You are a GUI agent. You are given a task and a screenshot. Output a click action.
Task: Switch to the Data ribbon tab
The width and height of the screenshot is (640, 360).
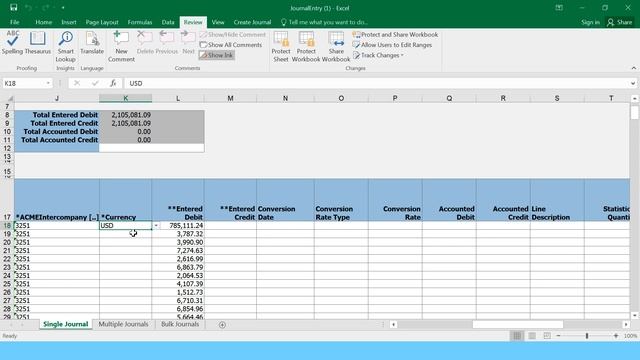(x=168, y=22)
